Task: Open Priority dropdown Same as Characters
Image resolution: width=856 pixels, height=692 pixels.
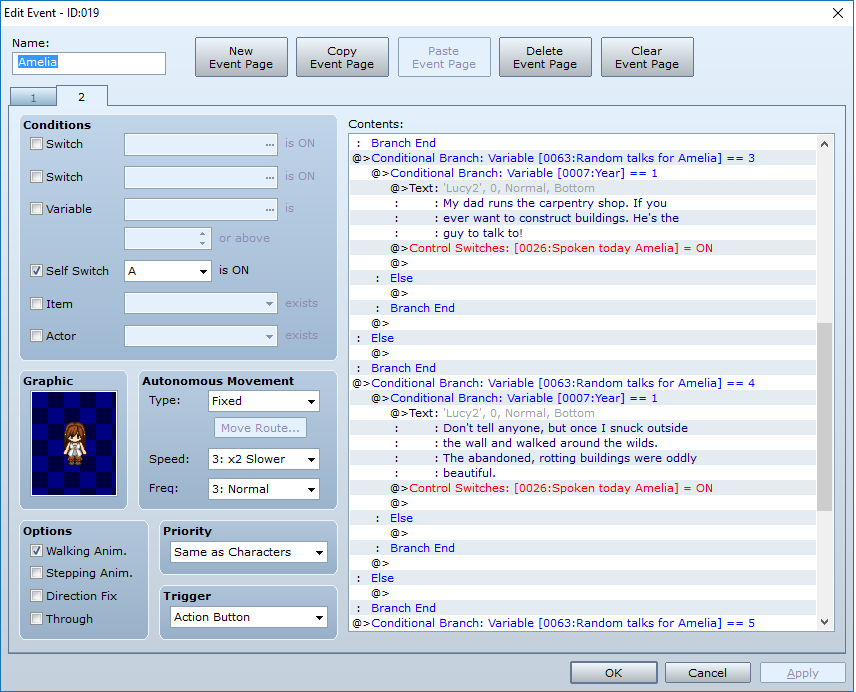Action: [248, 552]
